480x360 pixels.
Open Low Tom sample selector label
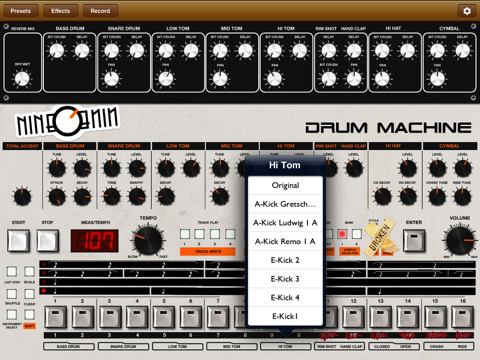click(177, 346)
